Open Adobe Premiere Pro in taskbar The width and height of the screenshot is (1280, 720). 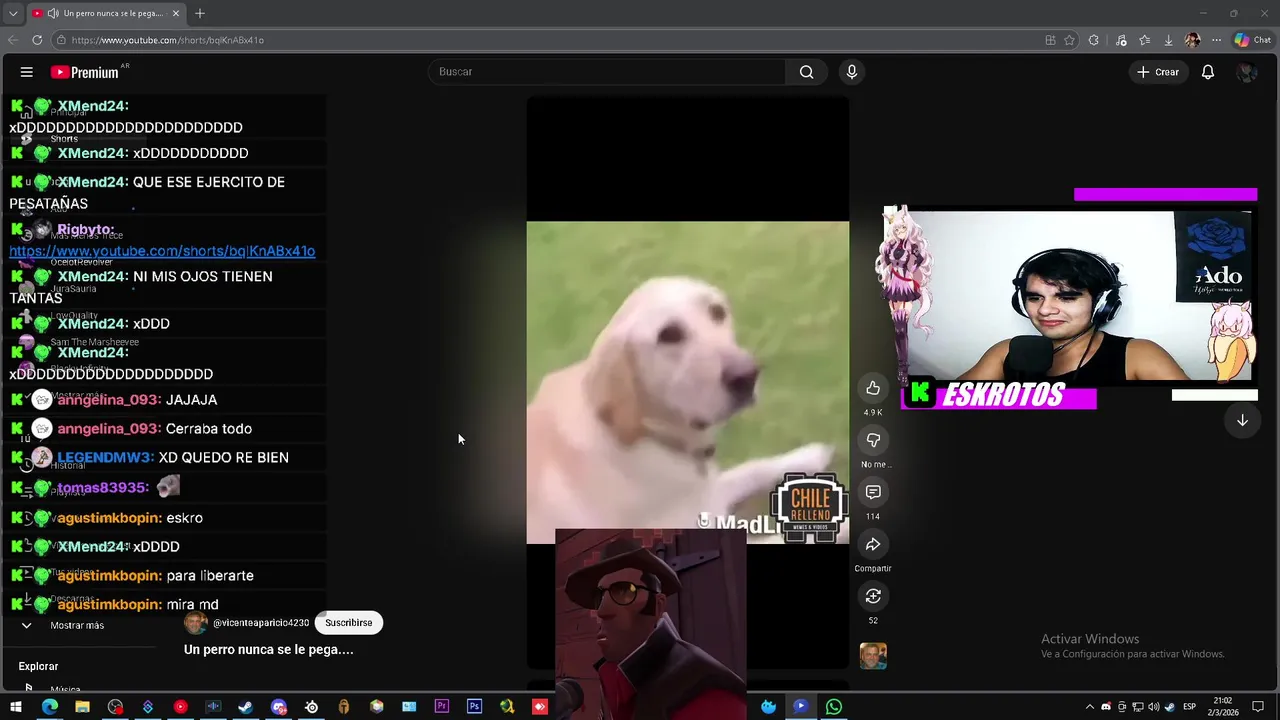coord(441,707)
